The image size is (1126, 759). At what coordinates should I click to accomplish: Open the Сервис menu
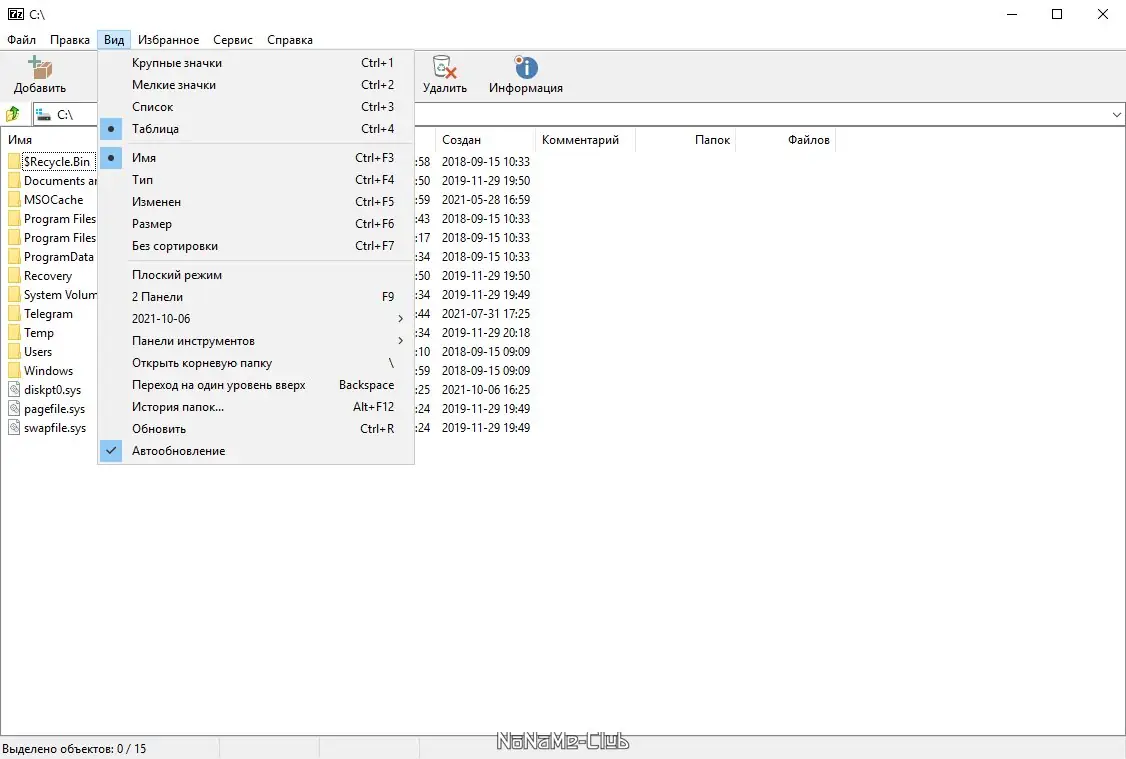[233, 39]
